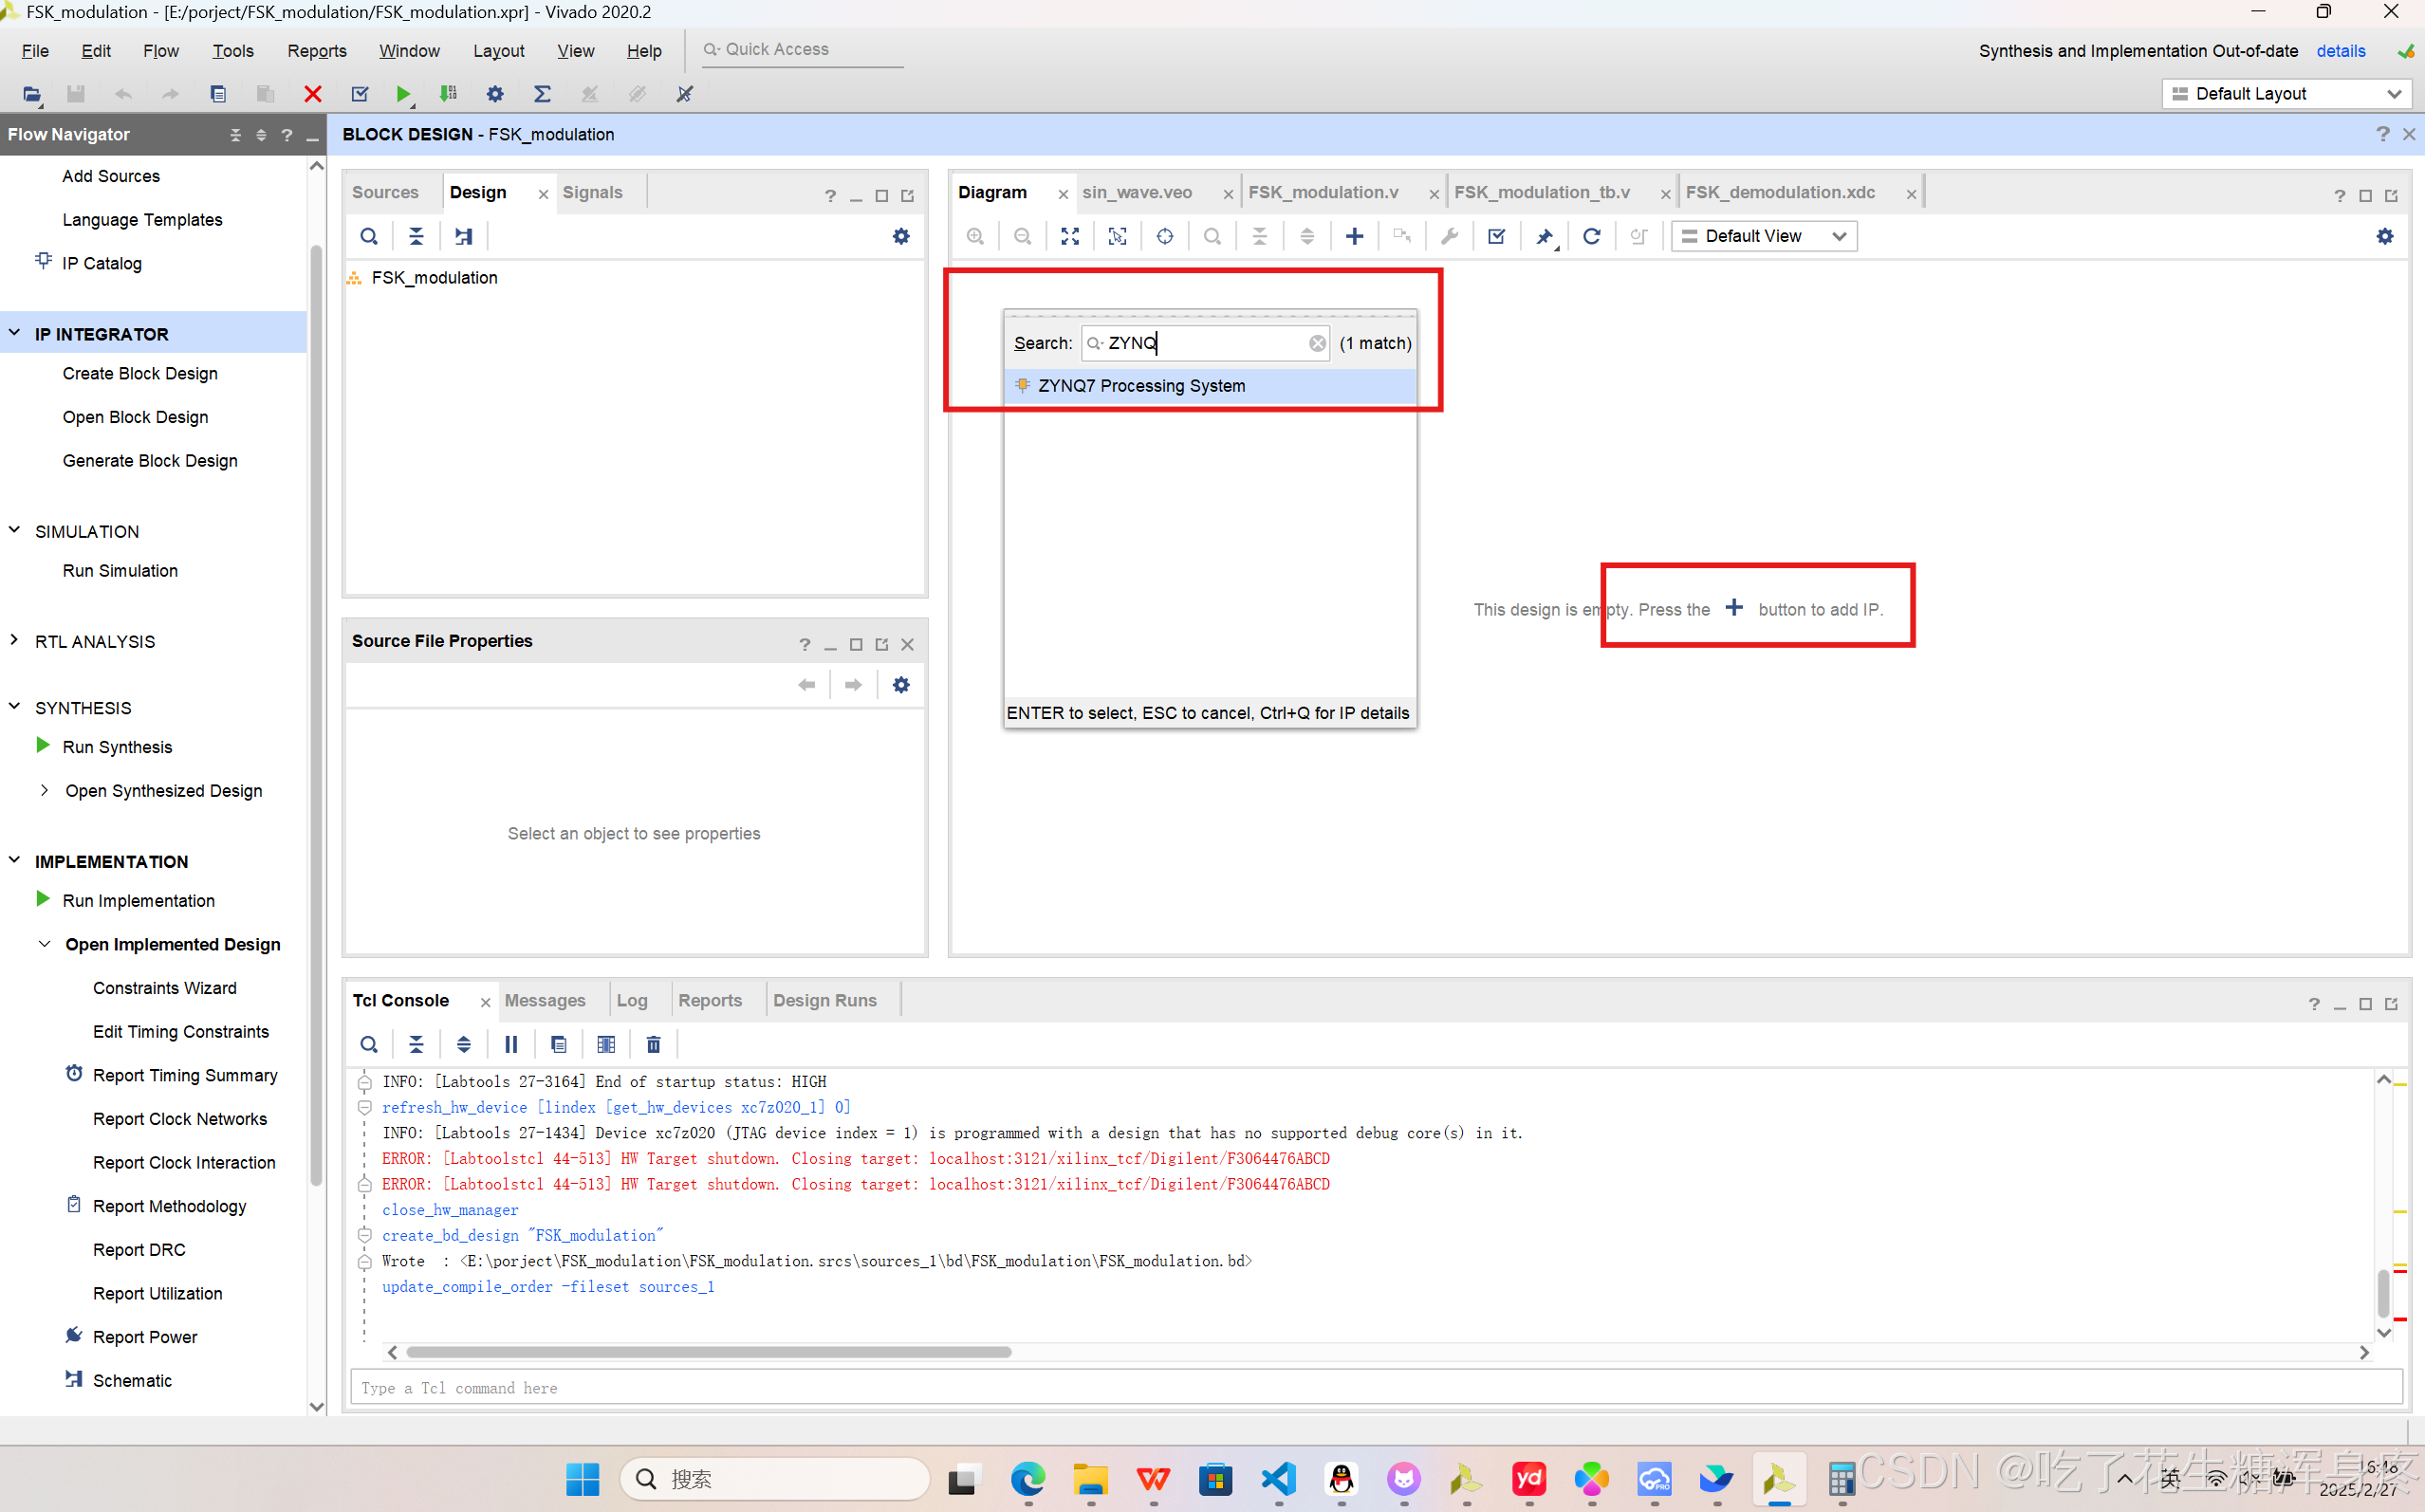Click the Regenerate Layout icon in Diagram toolbar
The width and height of the screenshot is (2425, 1512).
1591,236
